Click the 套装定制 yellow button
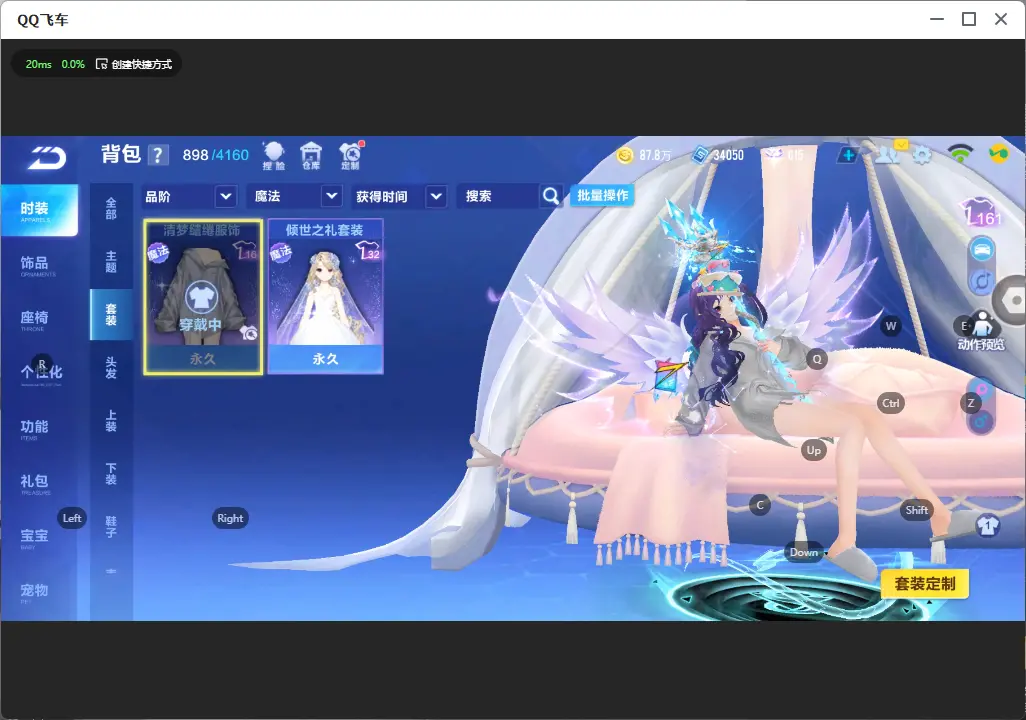This screenshot has width=1026, height=720. click(x=925, y=583)
